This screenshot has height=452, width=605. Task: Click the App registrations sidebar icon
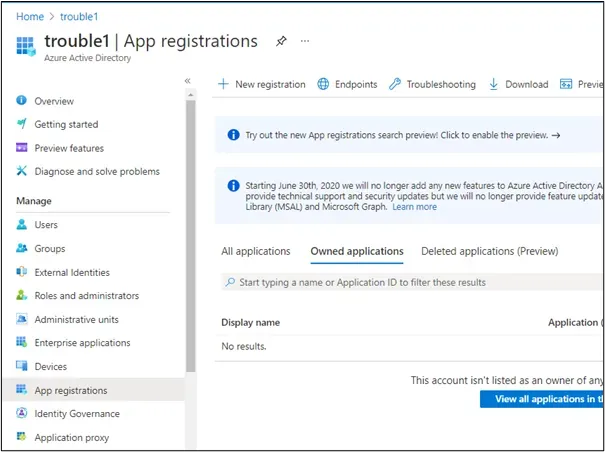point(22,389)
